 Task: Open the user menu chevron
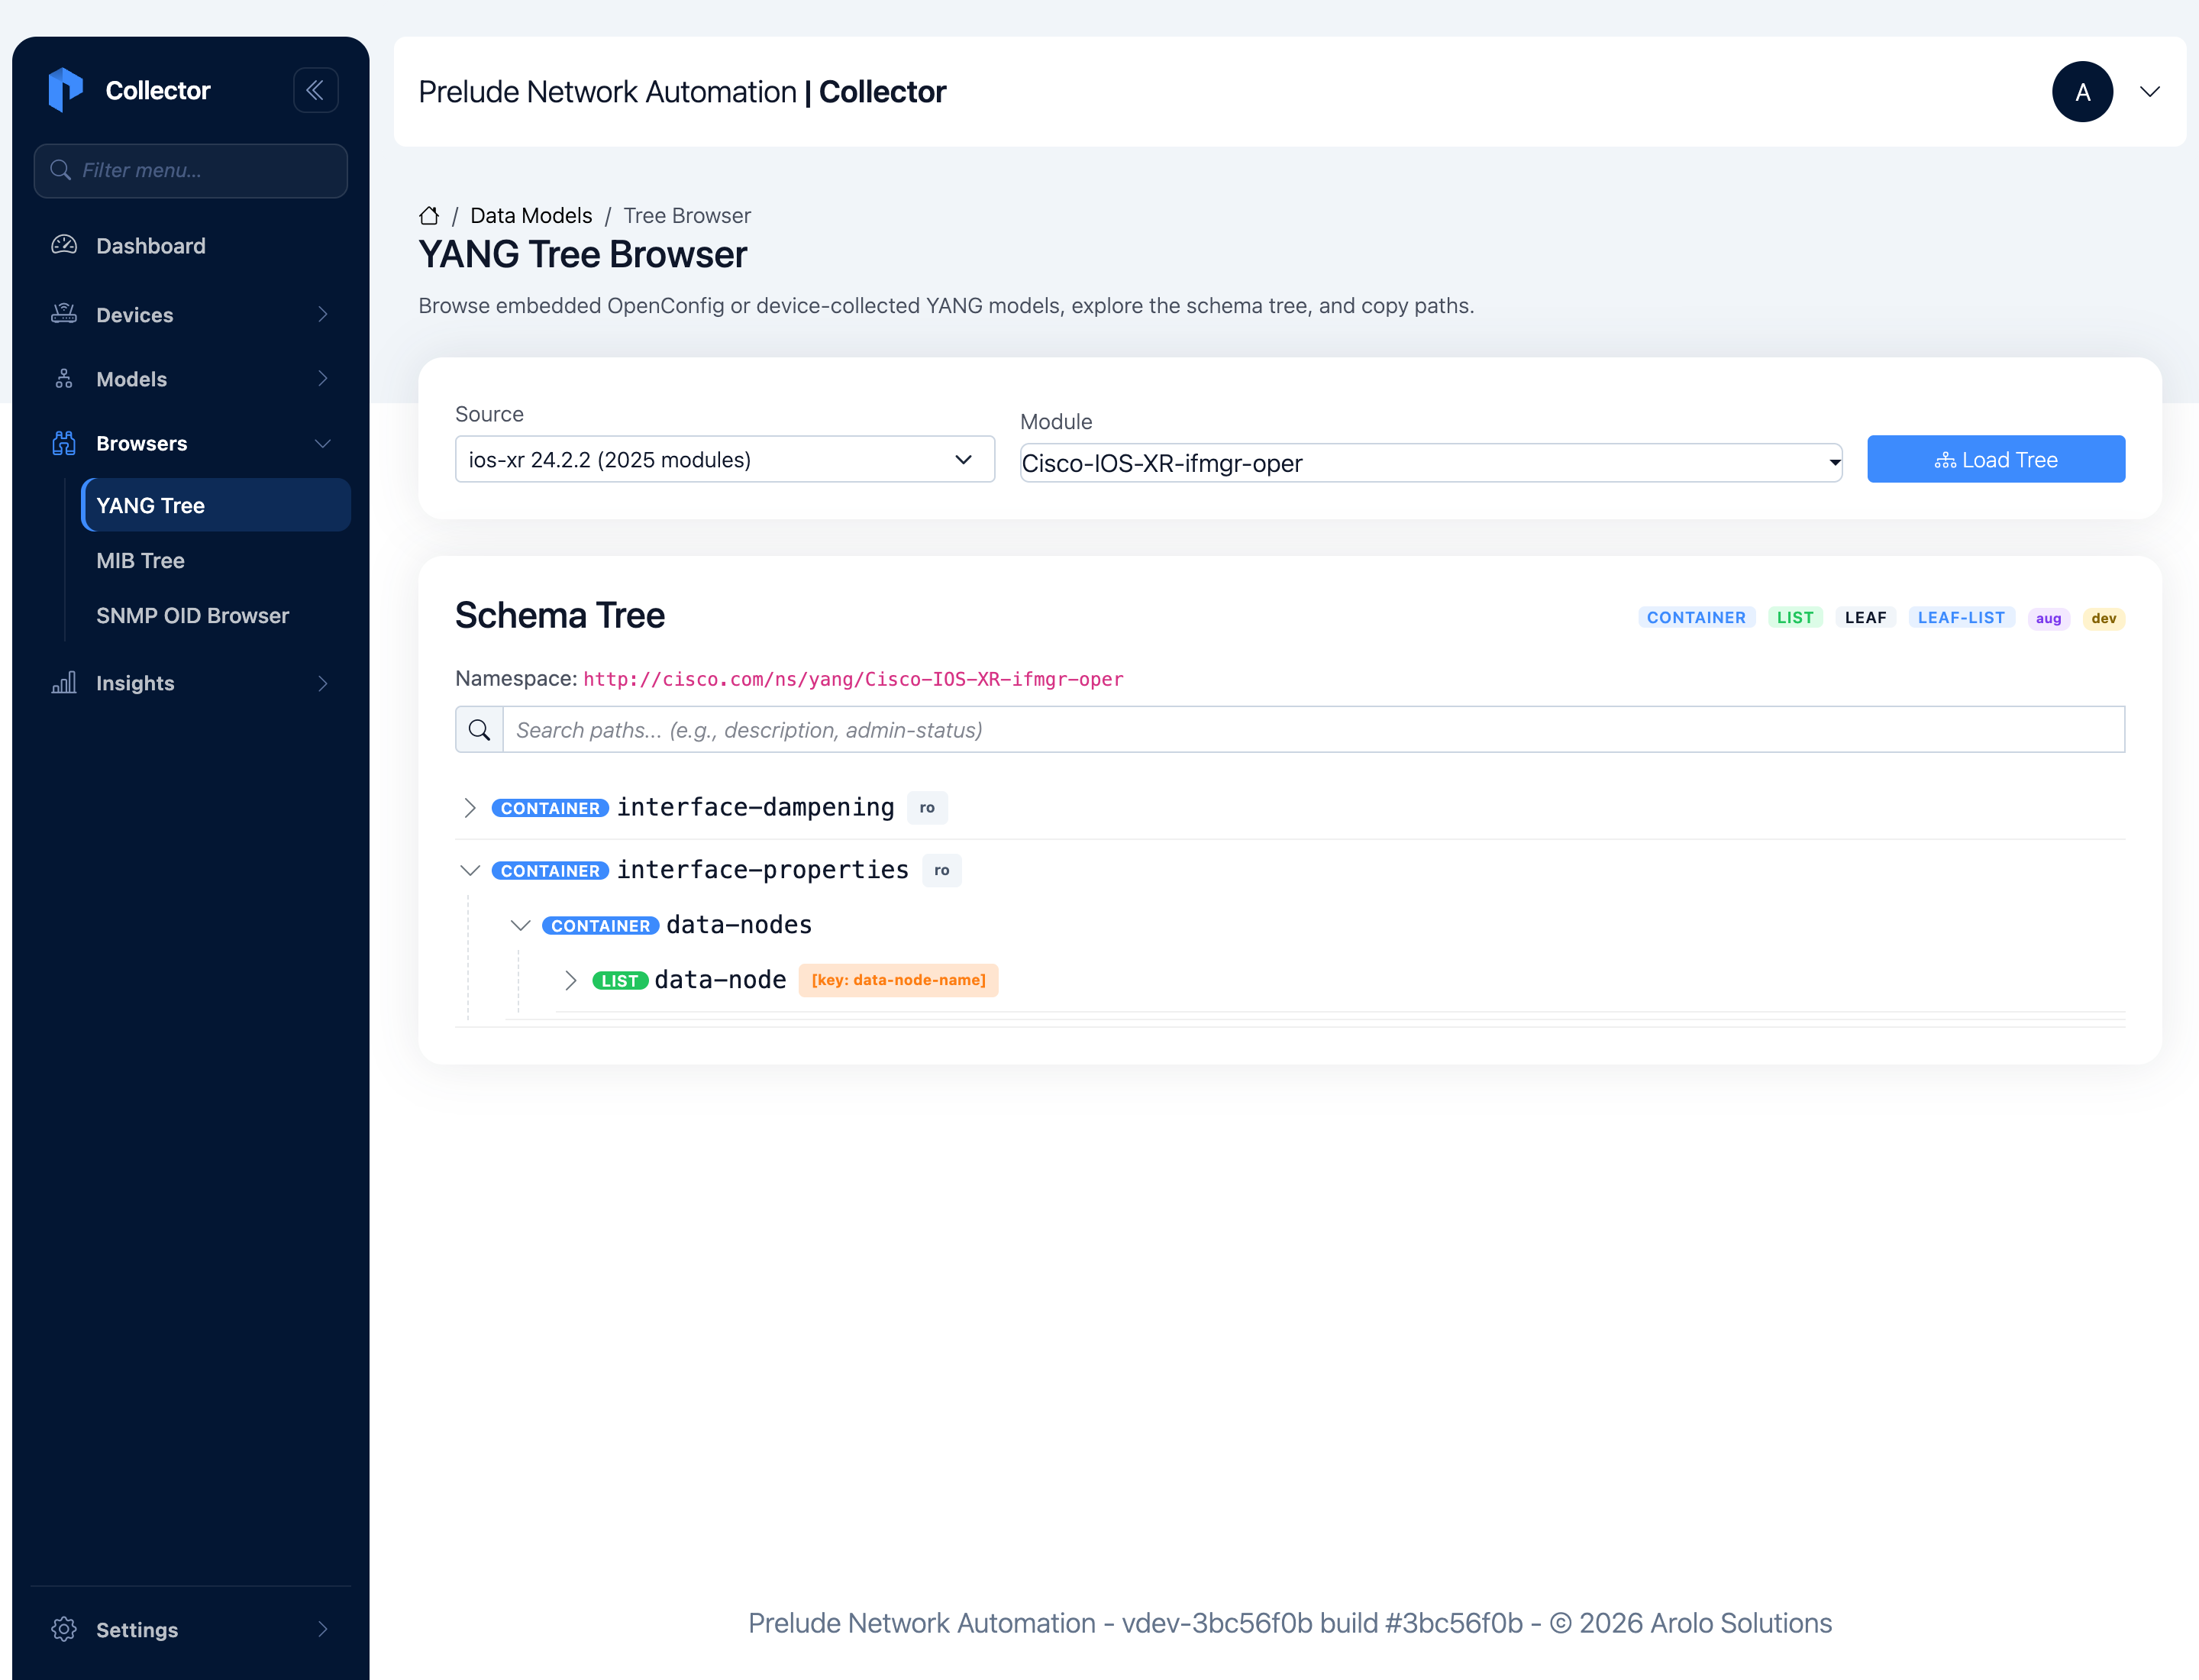click(x=2150, y=92)
